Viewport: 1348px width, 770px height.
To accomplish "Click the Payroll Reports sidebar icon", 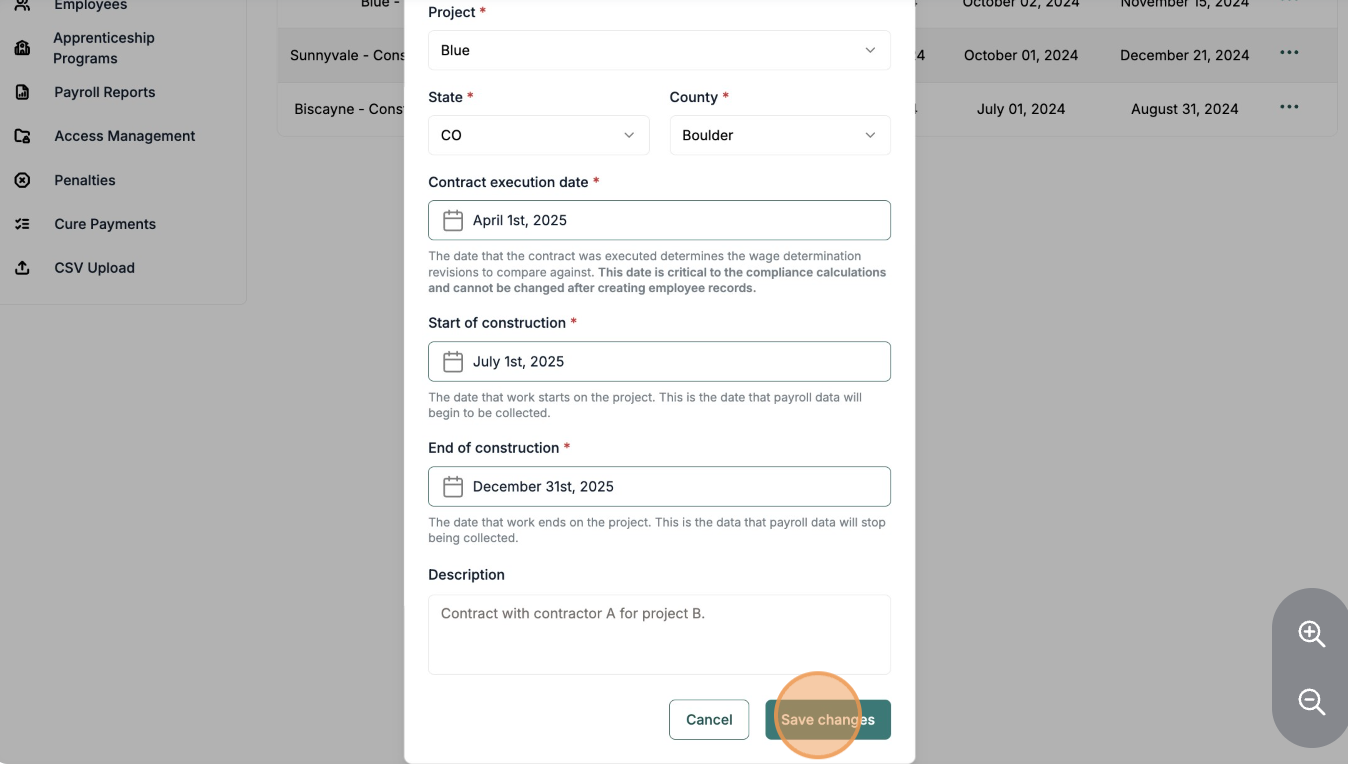I will point(22,92).
